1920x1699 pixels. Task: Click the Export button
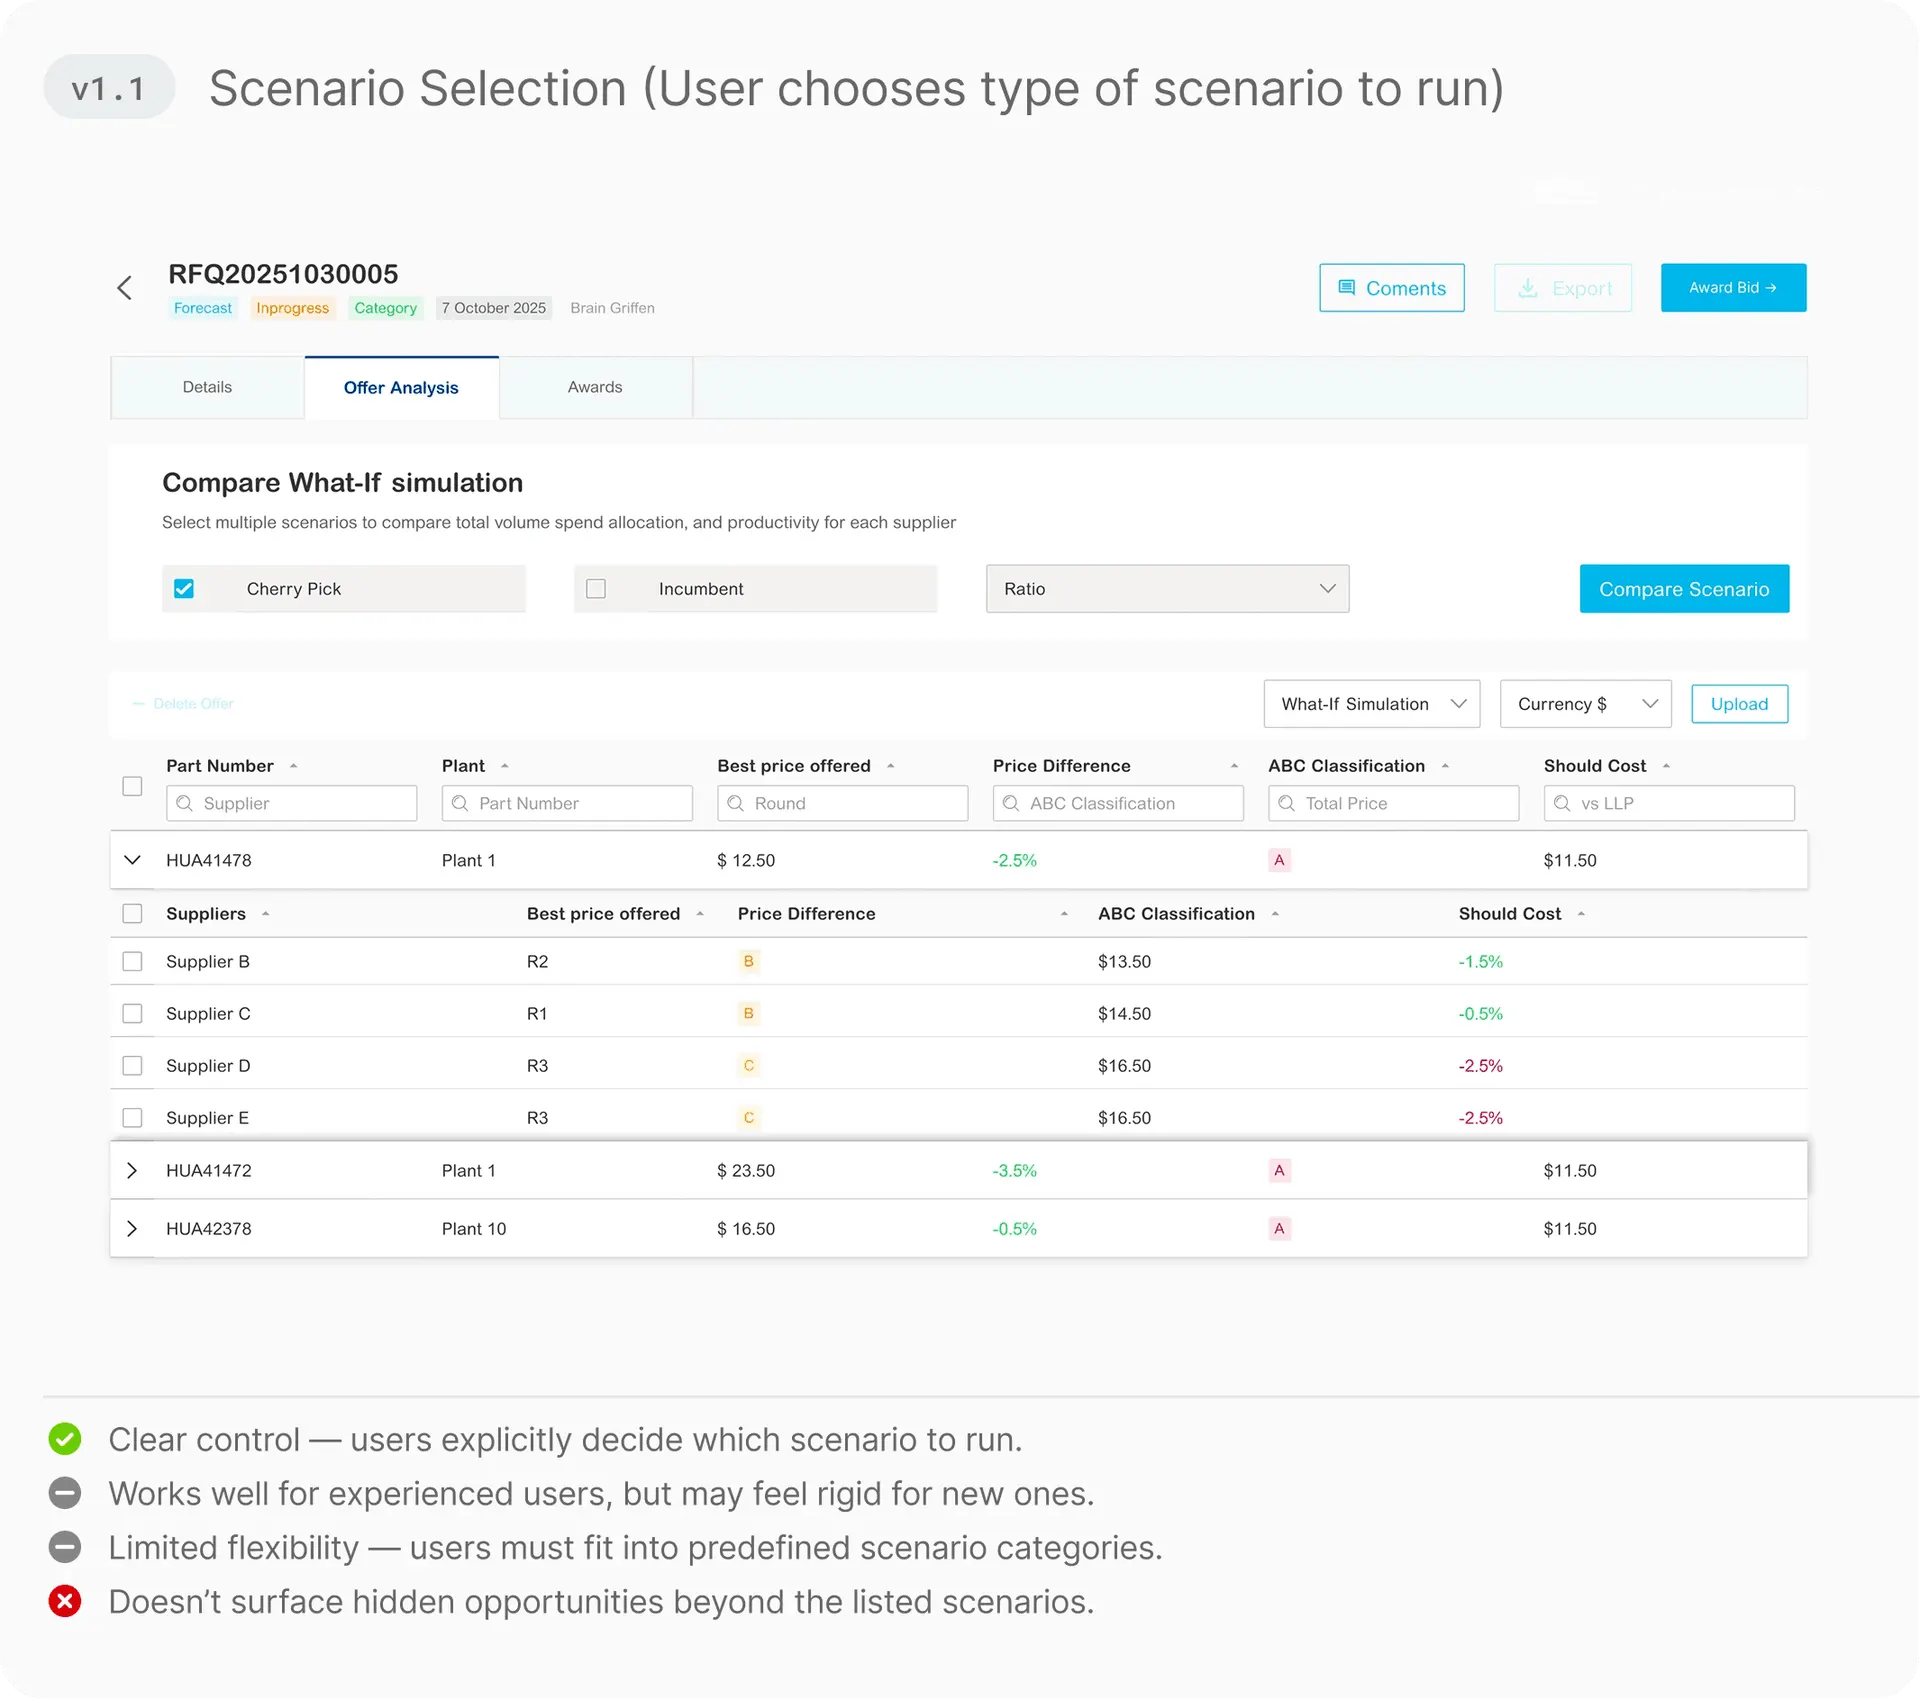tap(1563, 288)
